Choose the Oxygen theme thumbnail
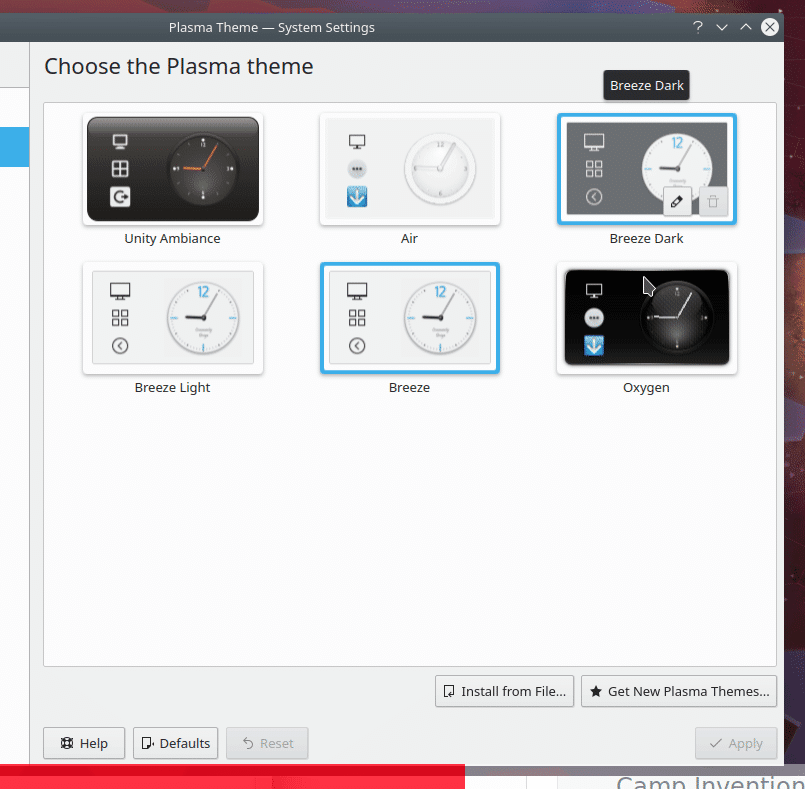Image resolution: width=805 pixels, height=789 pixels. point(646,318)
